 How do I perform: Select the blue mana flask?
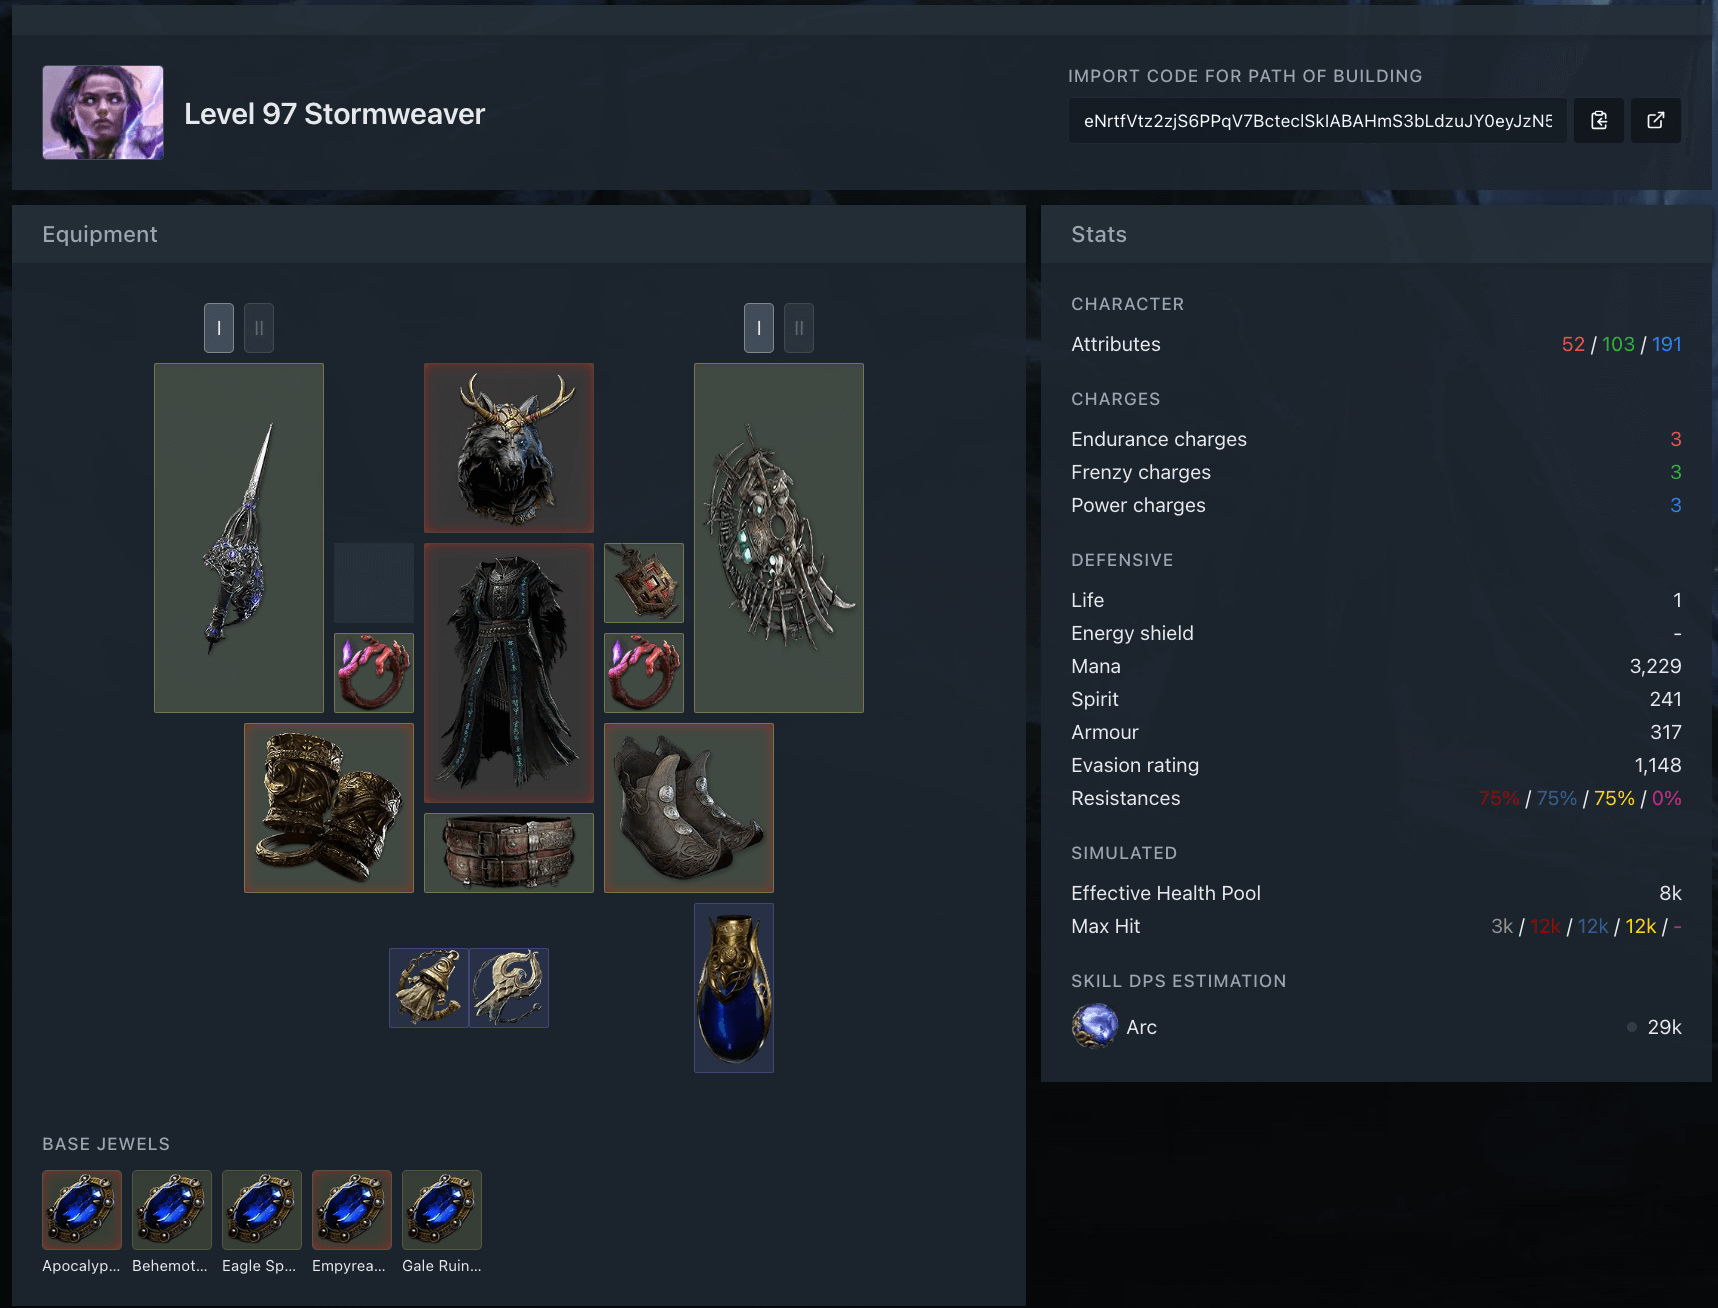pos(733,988)
